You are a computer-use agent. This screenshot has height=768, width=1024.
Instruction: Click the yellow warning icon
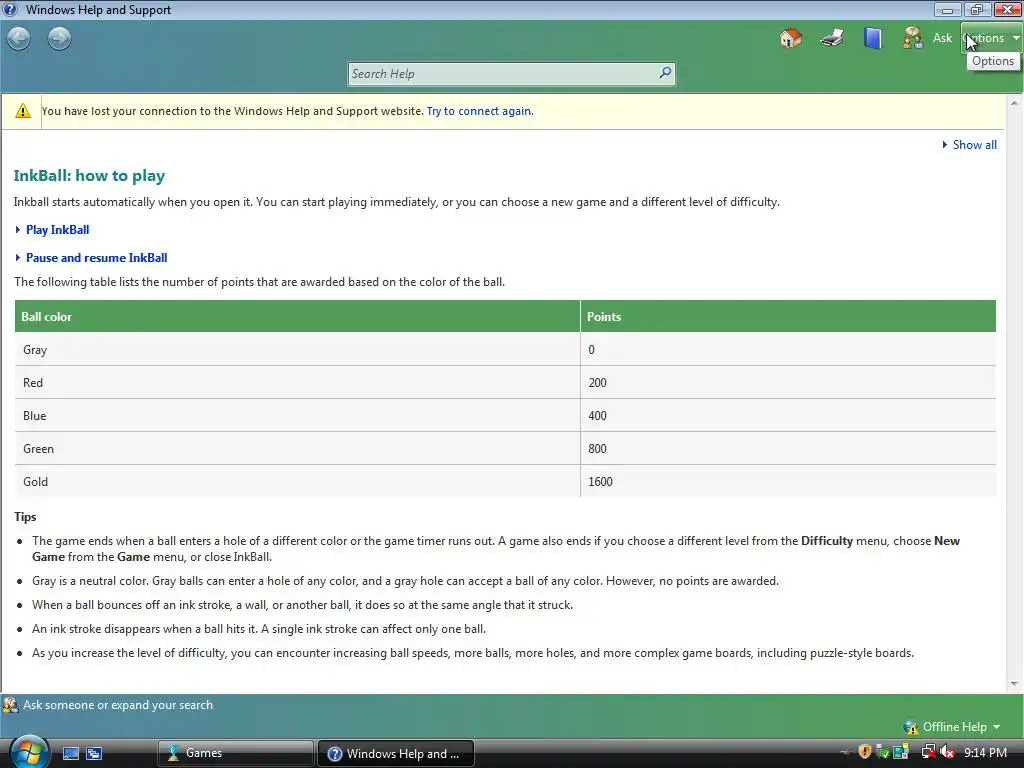pos(23,111)
